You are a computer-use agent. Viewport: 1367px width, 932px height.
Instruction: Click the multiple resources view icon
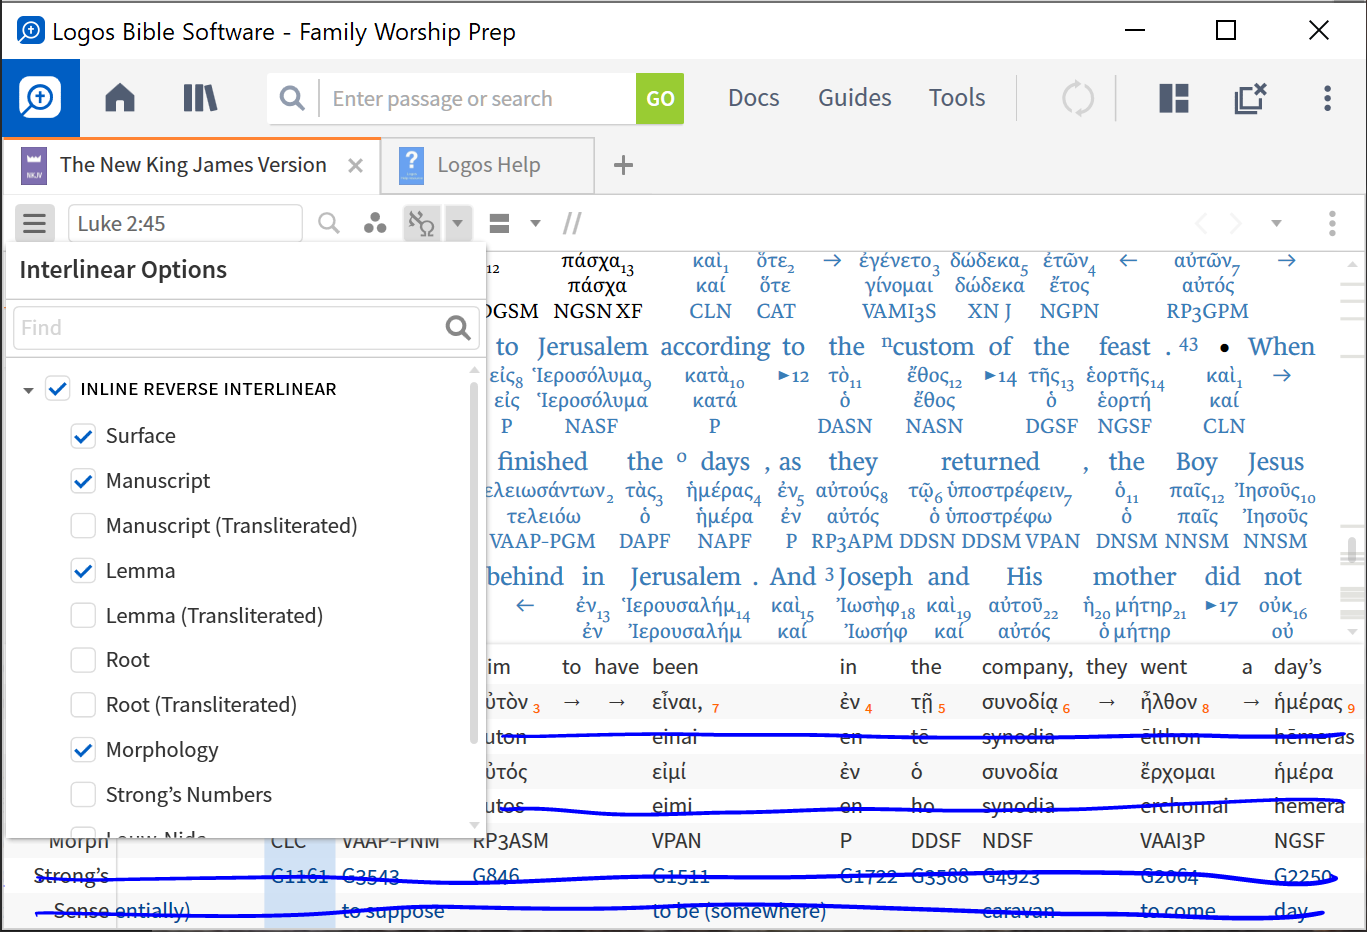[x=499, y=223]
